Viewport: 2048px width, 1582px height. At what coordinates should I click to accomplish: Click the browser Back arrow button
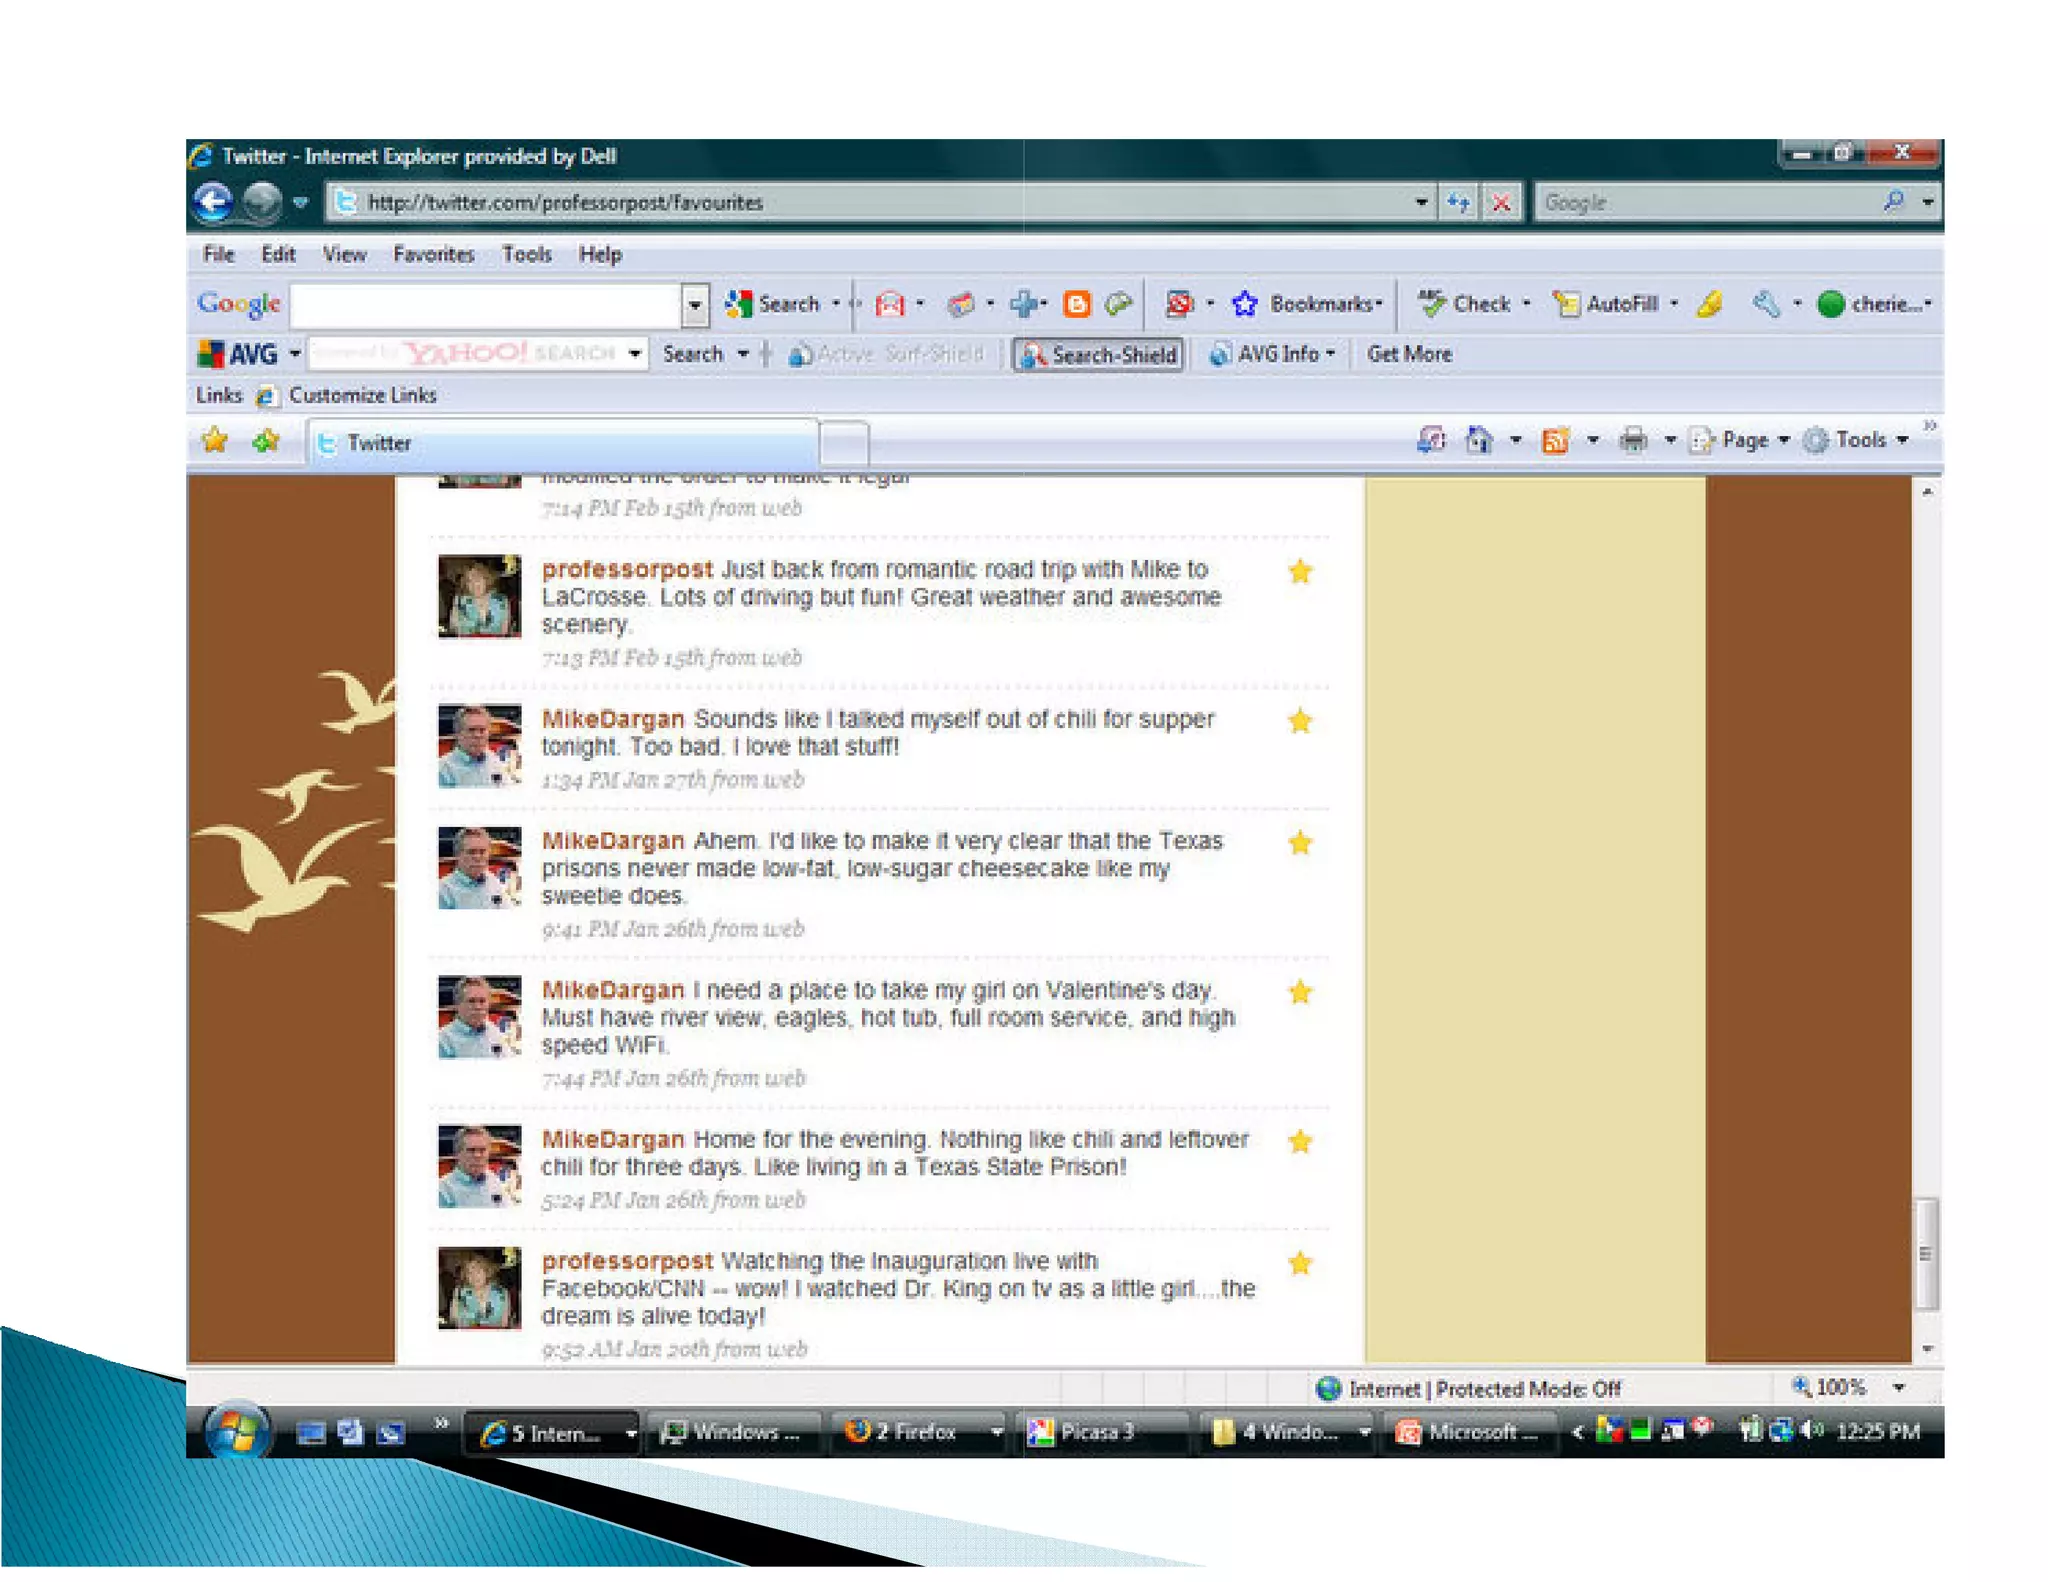tap(213, 202)
